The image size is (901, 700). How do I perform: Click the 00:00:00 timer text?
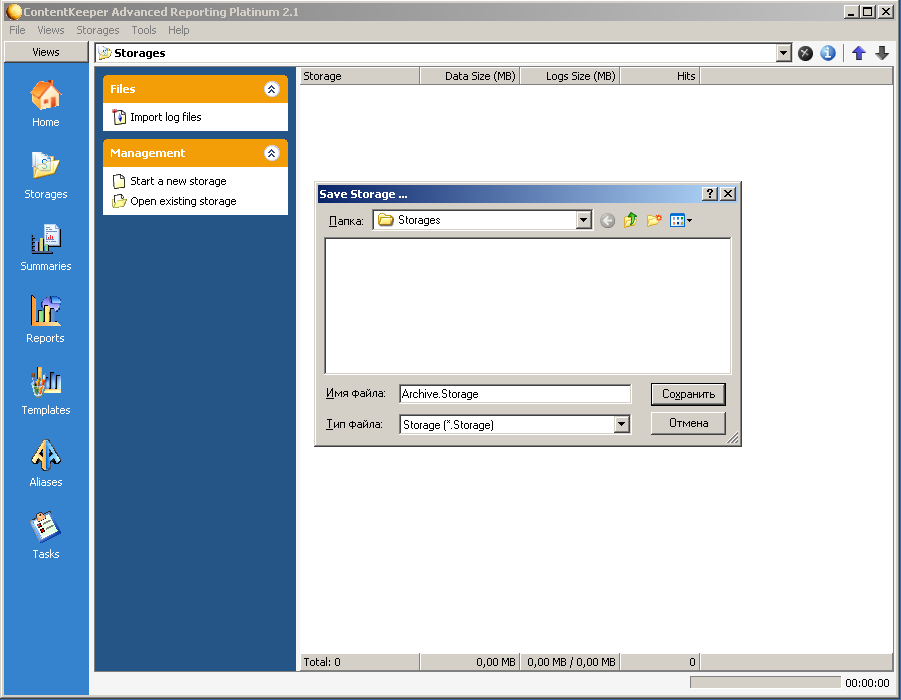tap(867, 683)
